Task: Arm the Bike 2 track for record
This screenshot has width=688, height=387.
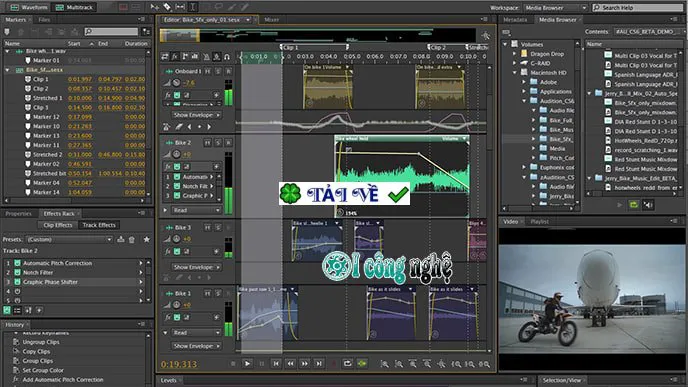Action: pos(229,143)
